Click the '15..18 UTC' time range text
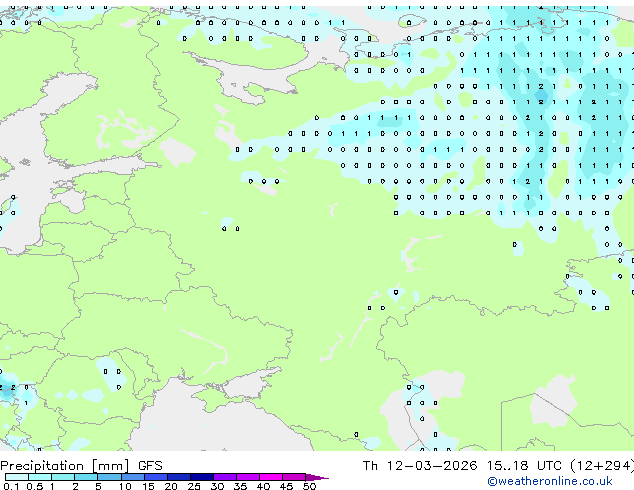This screenshot has width=634, height=490. click(x=524, y=466)
